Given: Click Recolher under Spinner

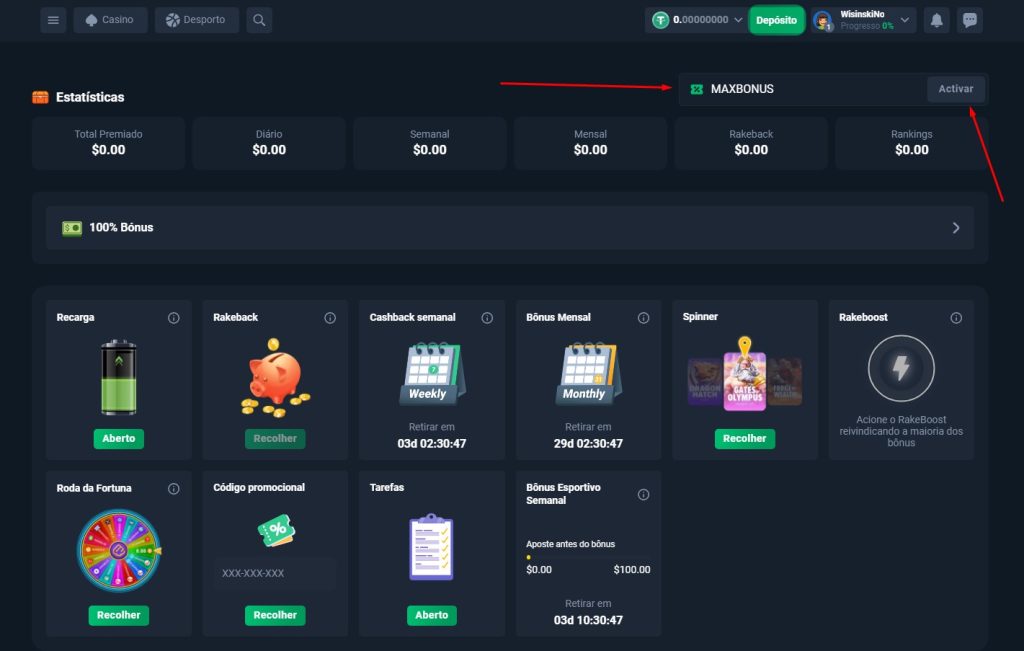Looking at the screenshot, I should [x=744, y=439].
